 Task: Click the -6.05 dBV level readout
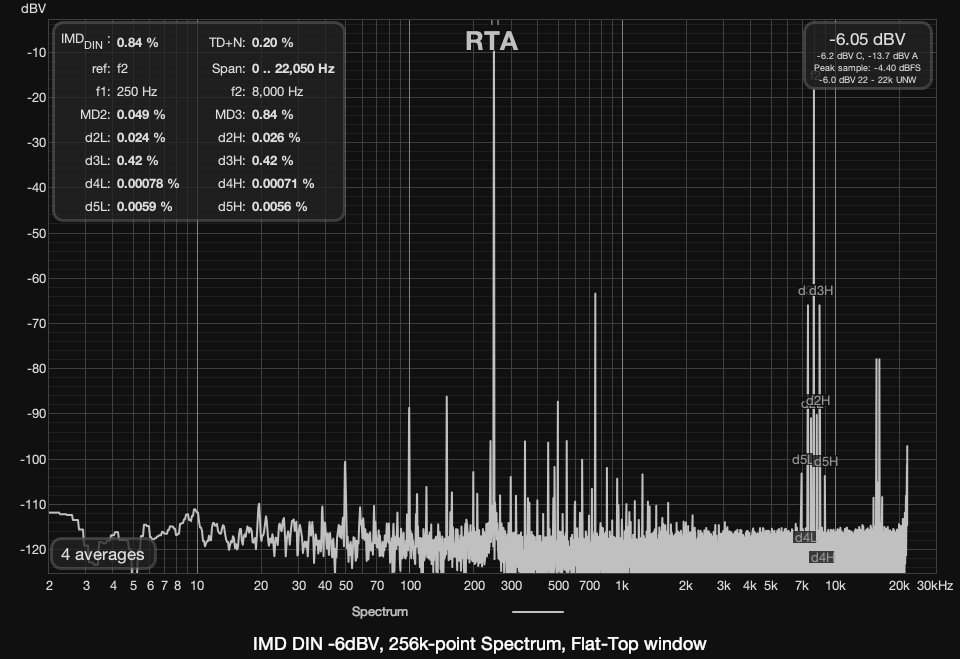(x=866, y=39)
